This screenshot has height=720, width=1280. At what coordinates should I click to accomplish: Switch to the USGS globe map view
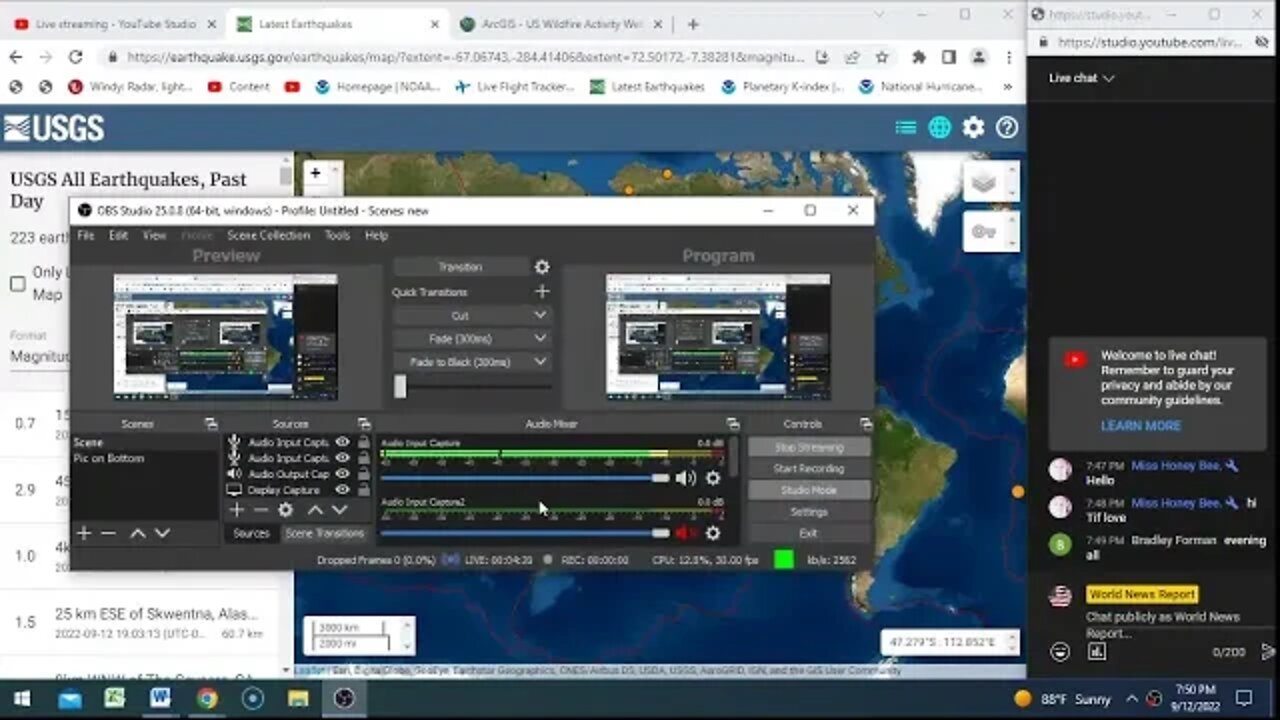click(939, 127)
